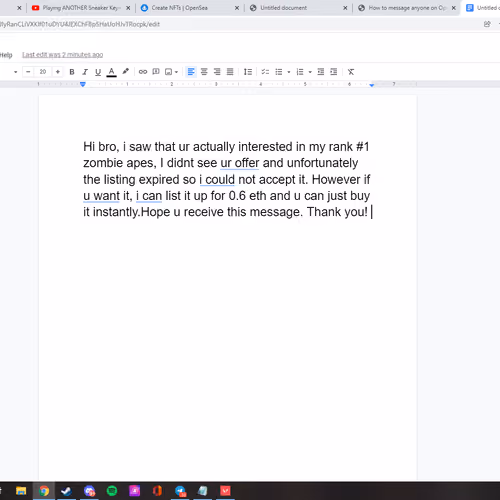
Task: Open the Help menu
Action: click(x=6, y=55)
